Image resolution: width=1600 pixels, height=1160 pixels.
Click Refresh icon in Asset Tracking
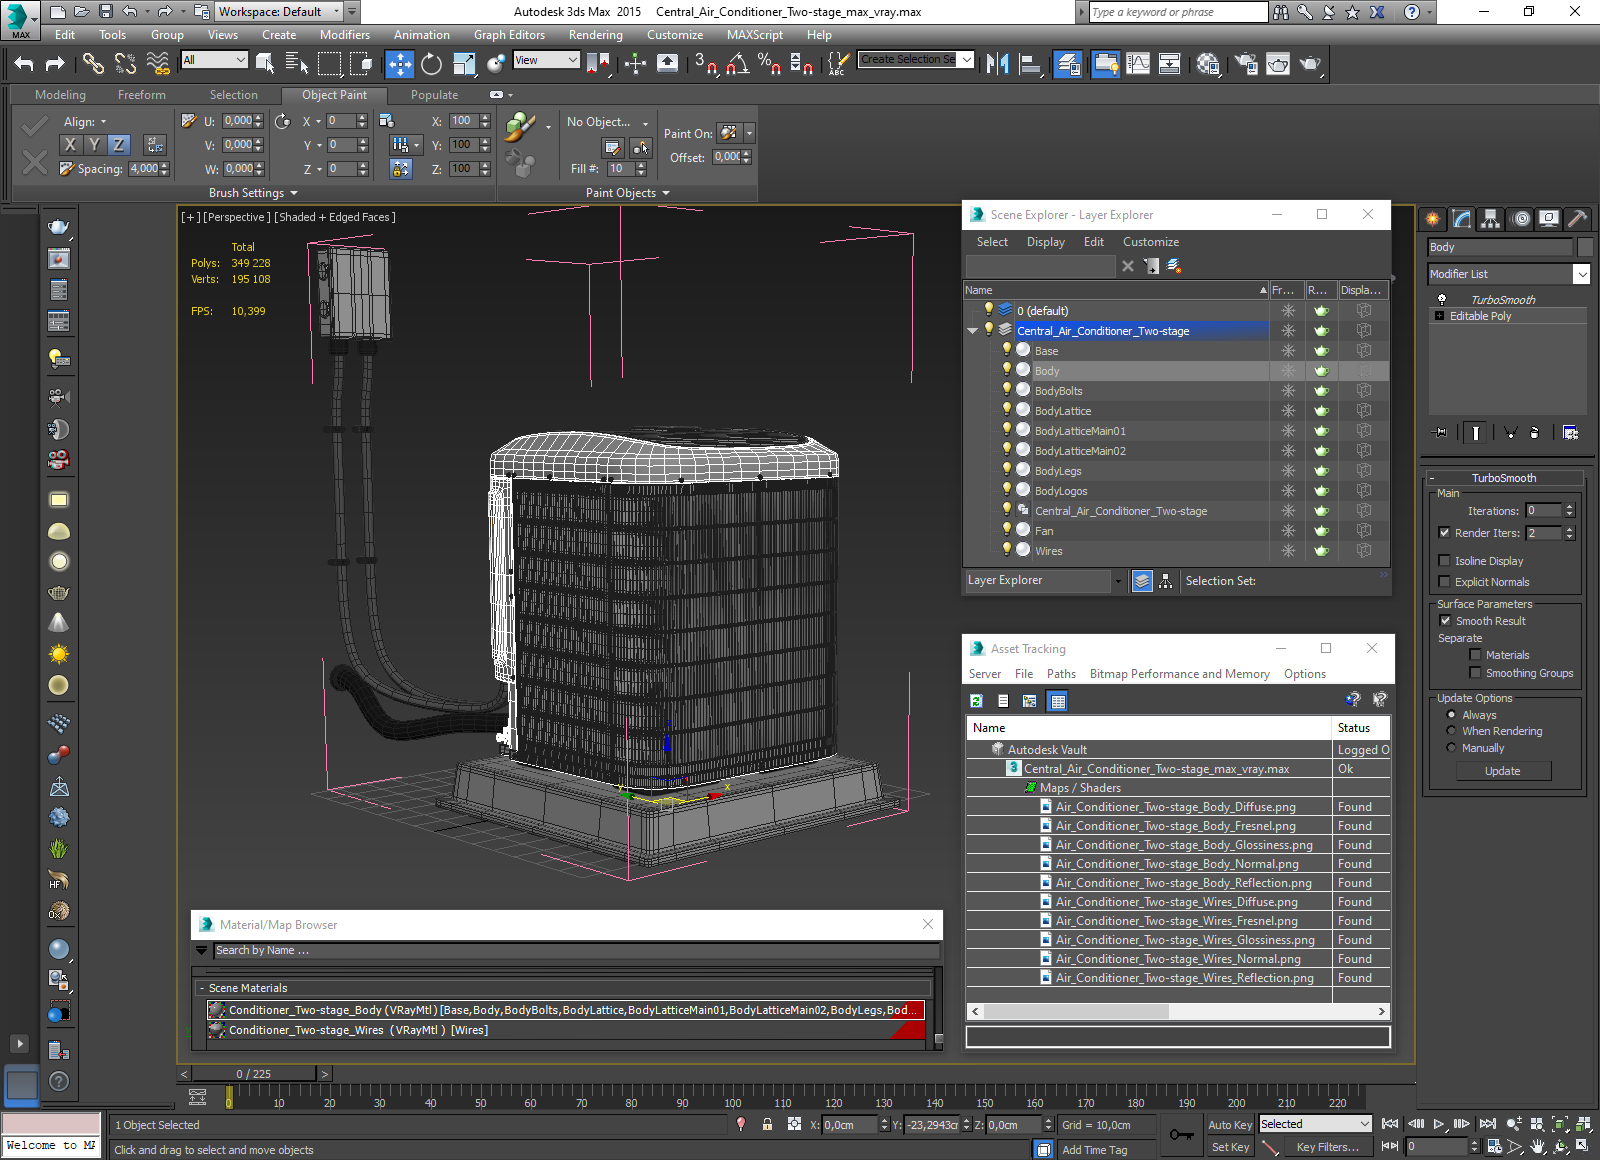coord(977,701)
